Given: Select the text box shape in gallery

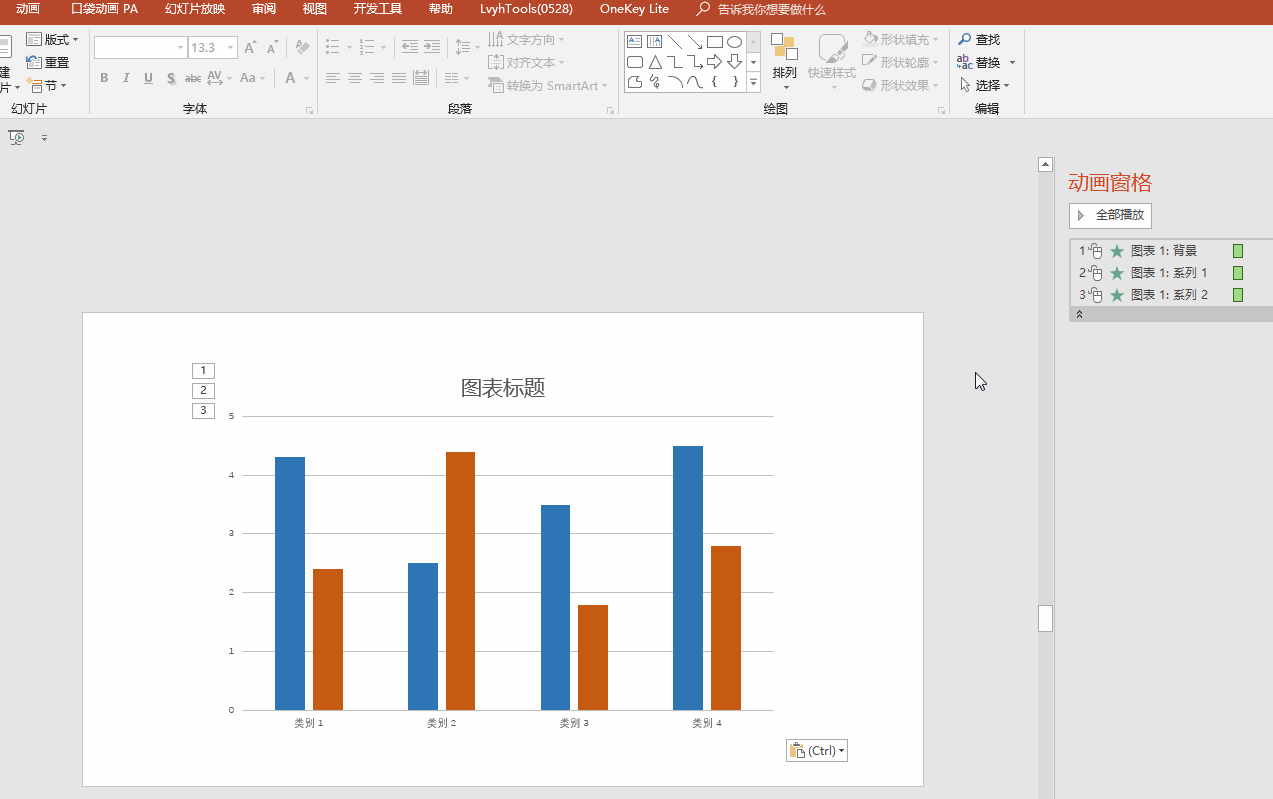Looking at the screenshot, I should point(634,42).
